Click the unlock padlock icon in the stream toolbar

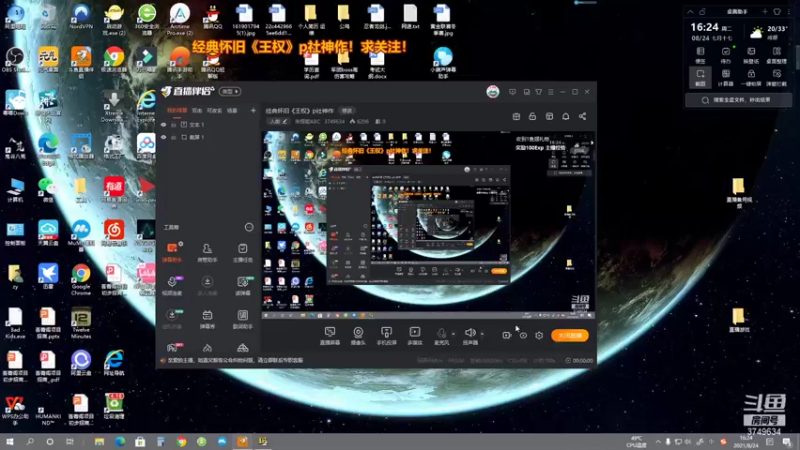point(532,116)
